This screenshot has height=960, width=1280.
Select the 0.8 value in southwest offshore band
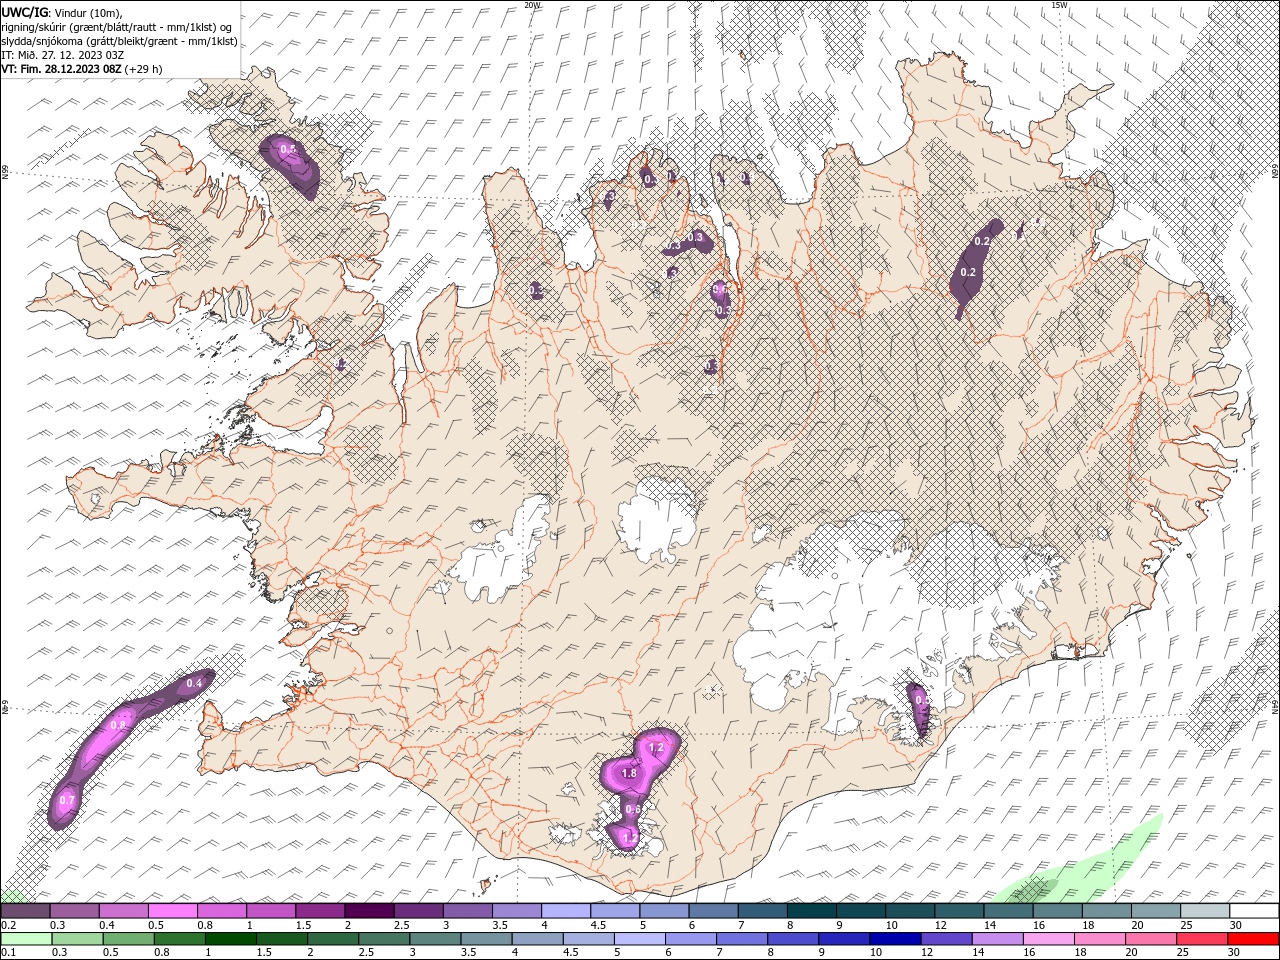coord(118,724)
